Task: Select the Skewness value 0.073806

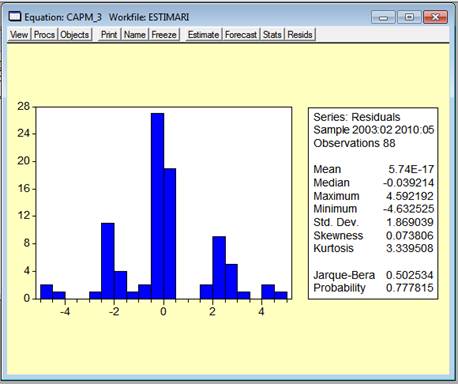Action: click(x=410, y=236)
